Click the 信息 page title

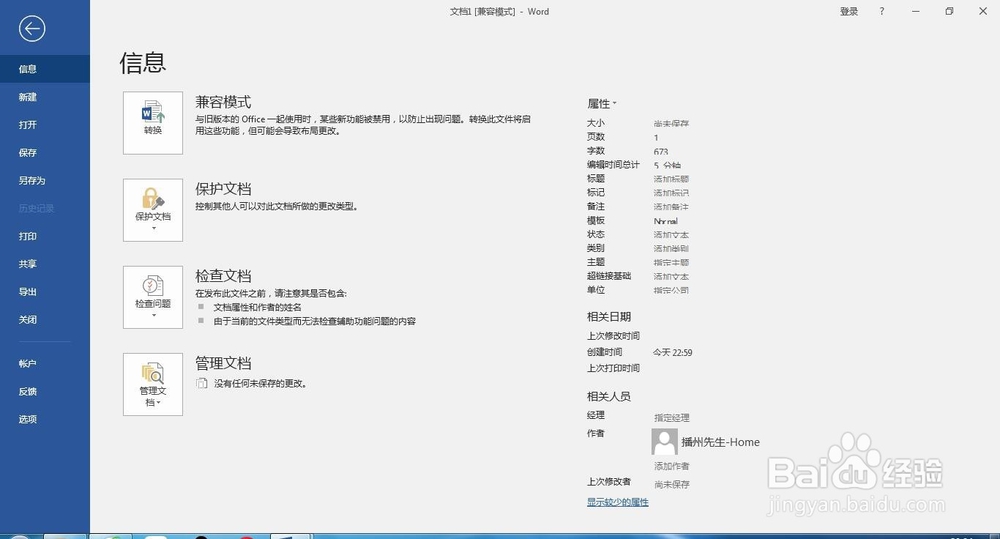(x=143, y=63)
